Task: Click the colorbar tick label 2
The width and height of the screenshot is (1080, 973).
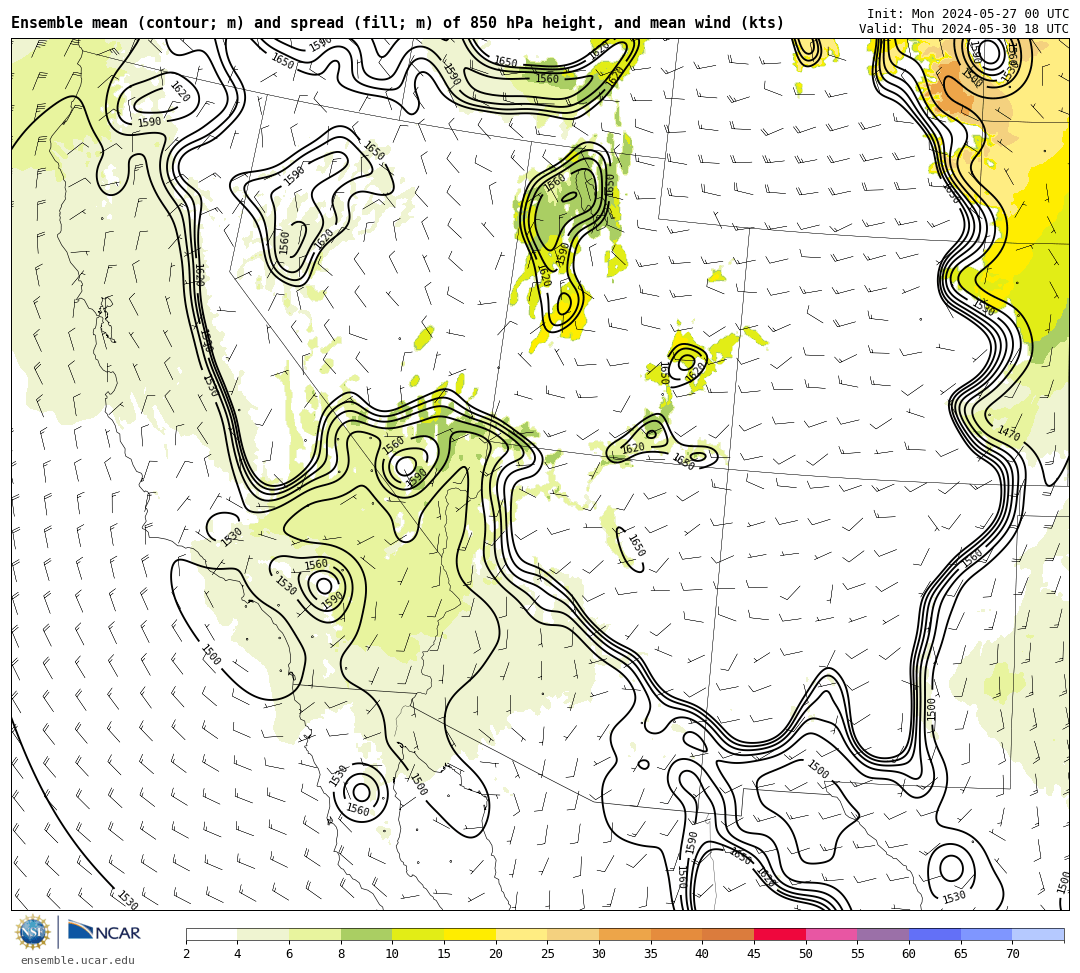Action: tap(186, 954)
